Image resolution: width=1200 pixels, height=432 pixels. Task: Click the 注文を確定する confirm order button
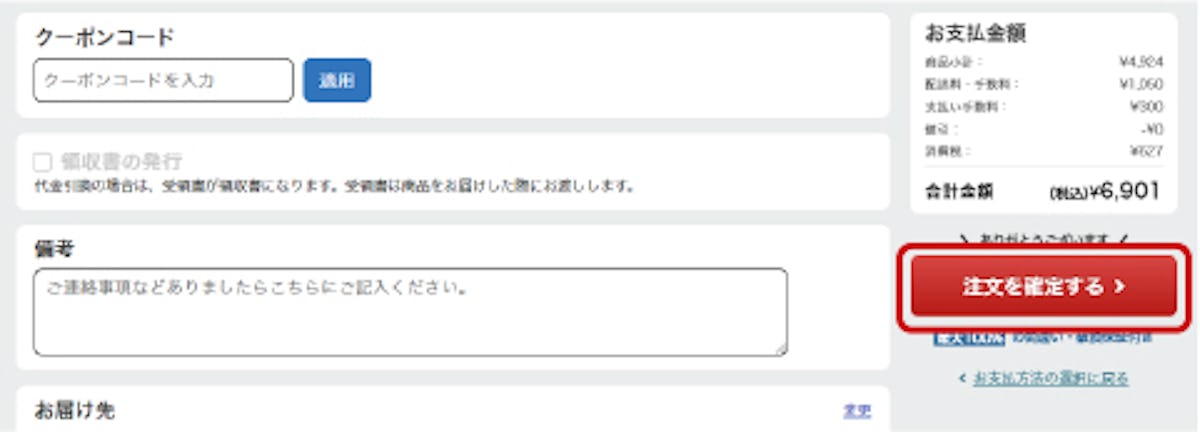point(1044,287)
